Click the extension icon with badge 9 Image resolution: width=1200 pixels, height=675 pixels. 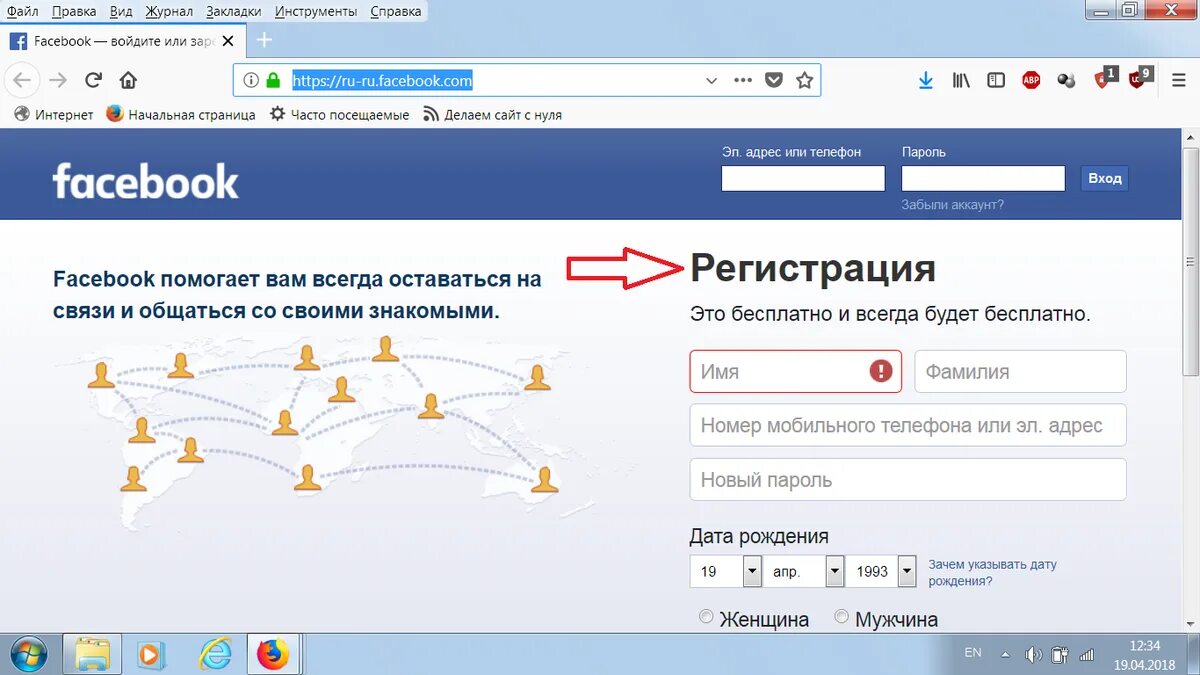tap(1140, 79)
